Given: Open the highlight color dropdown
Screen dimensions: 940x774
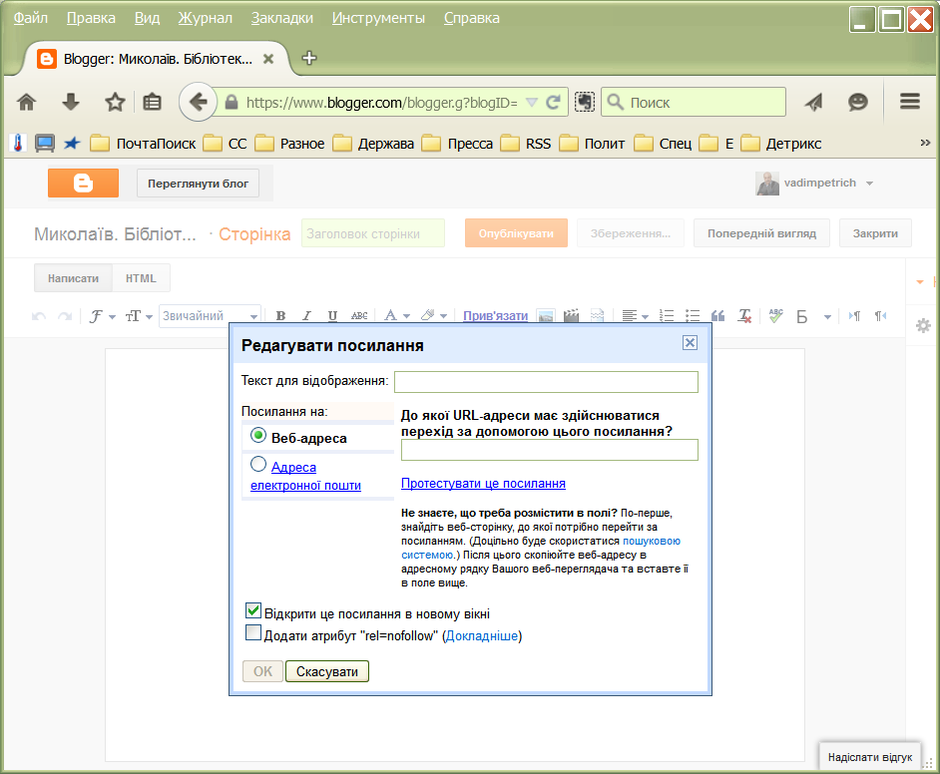Looking at the screenshot, I should click(x=434, y=316).
